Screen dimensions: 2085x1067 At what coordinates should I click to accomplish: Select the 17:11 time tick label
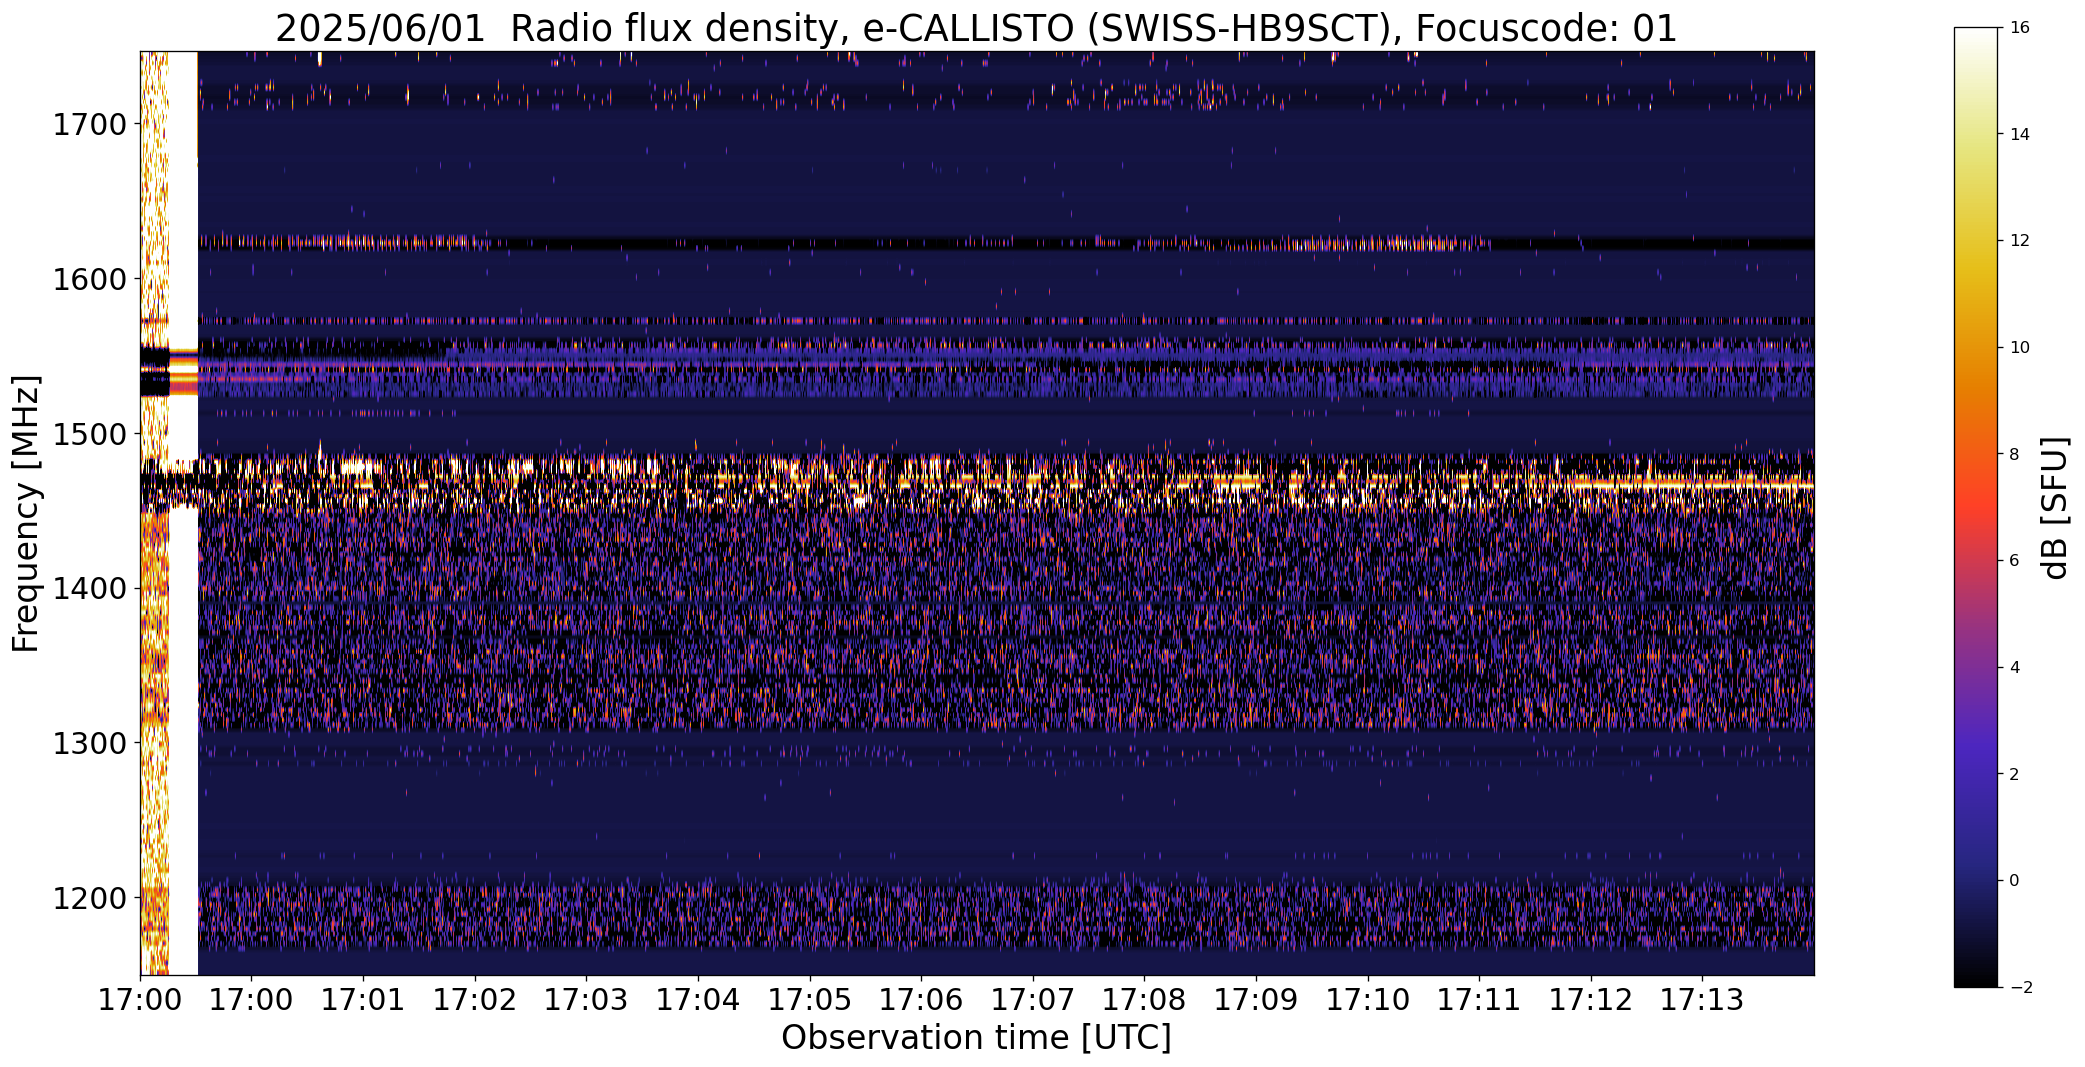[x=1479, y=1000]
